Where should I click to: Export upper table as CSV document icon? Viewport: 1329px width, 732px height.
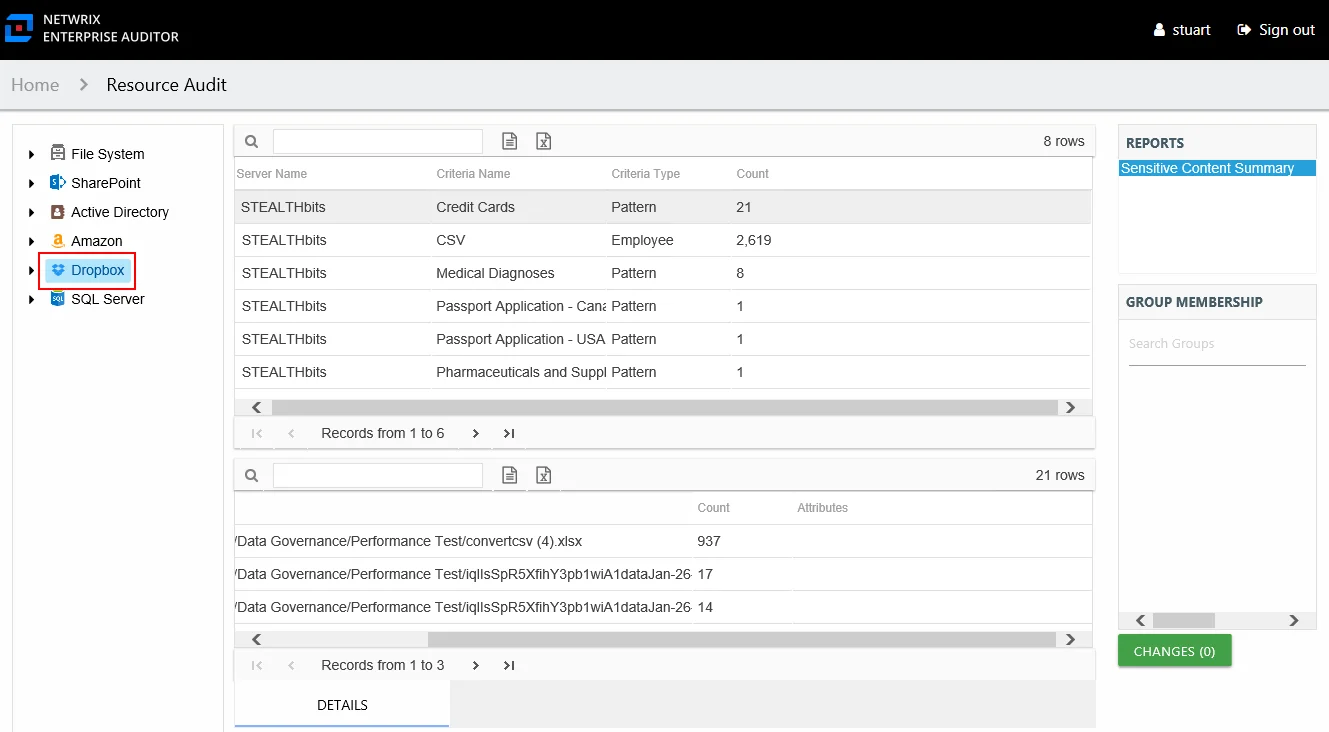click(510, 141)
